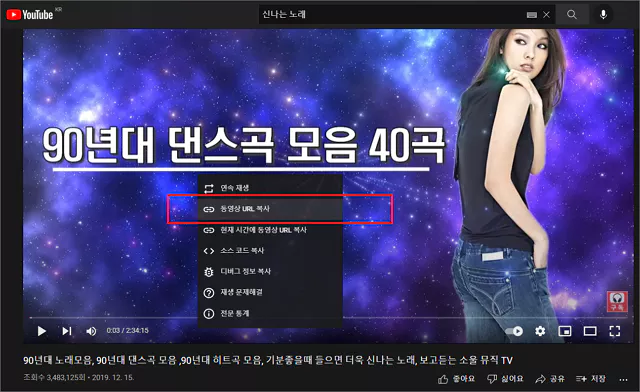This screenshot has height=392, width=640.
Task: Click the search field containing 신나는 노래
Action: click(x=392, y=15)
